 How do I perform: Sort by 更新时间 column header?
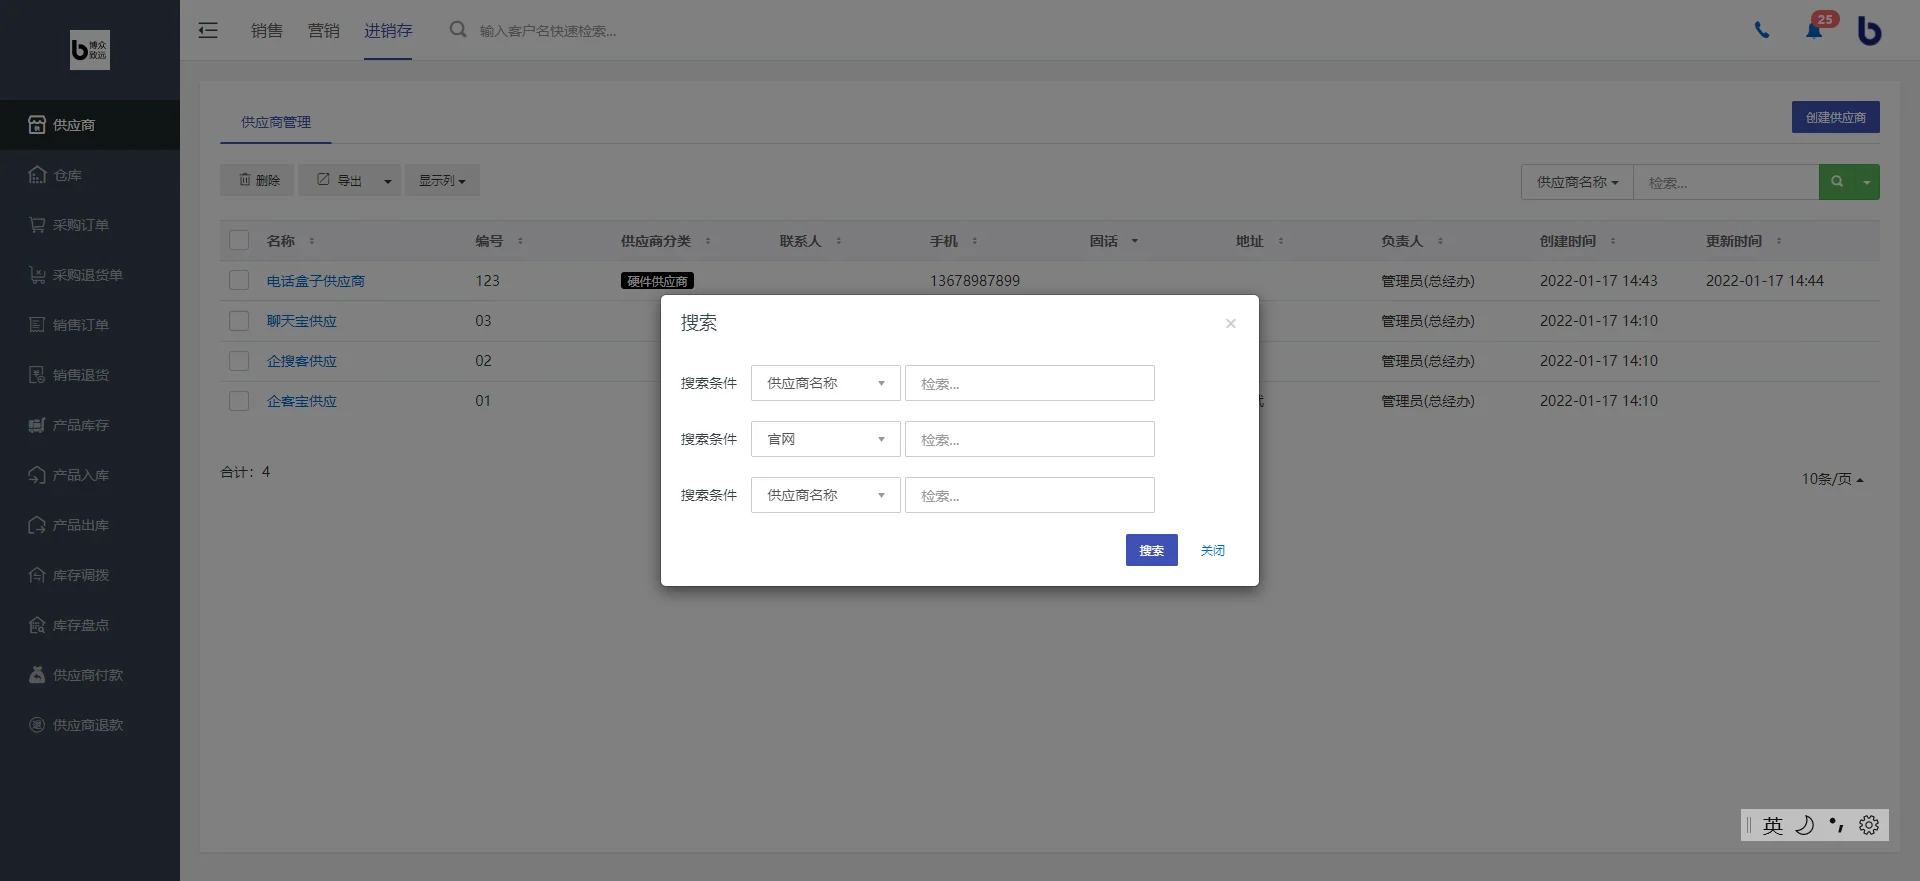click(x=1734, y=241)
